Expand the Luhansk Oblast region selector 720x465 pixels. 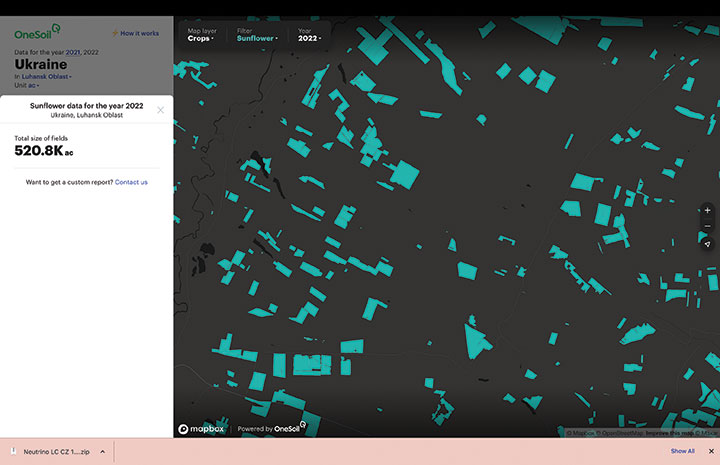point(47,76)
